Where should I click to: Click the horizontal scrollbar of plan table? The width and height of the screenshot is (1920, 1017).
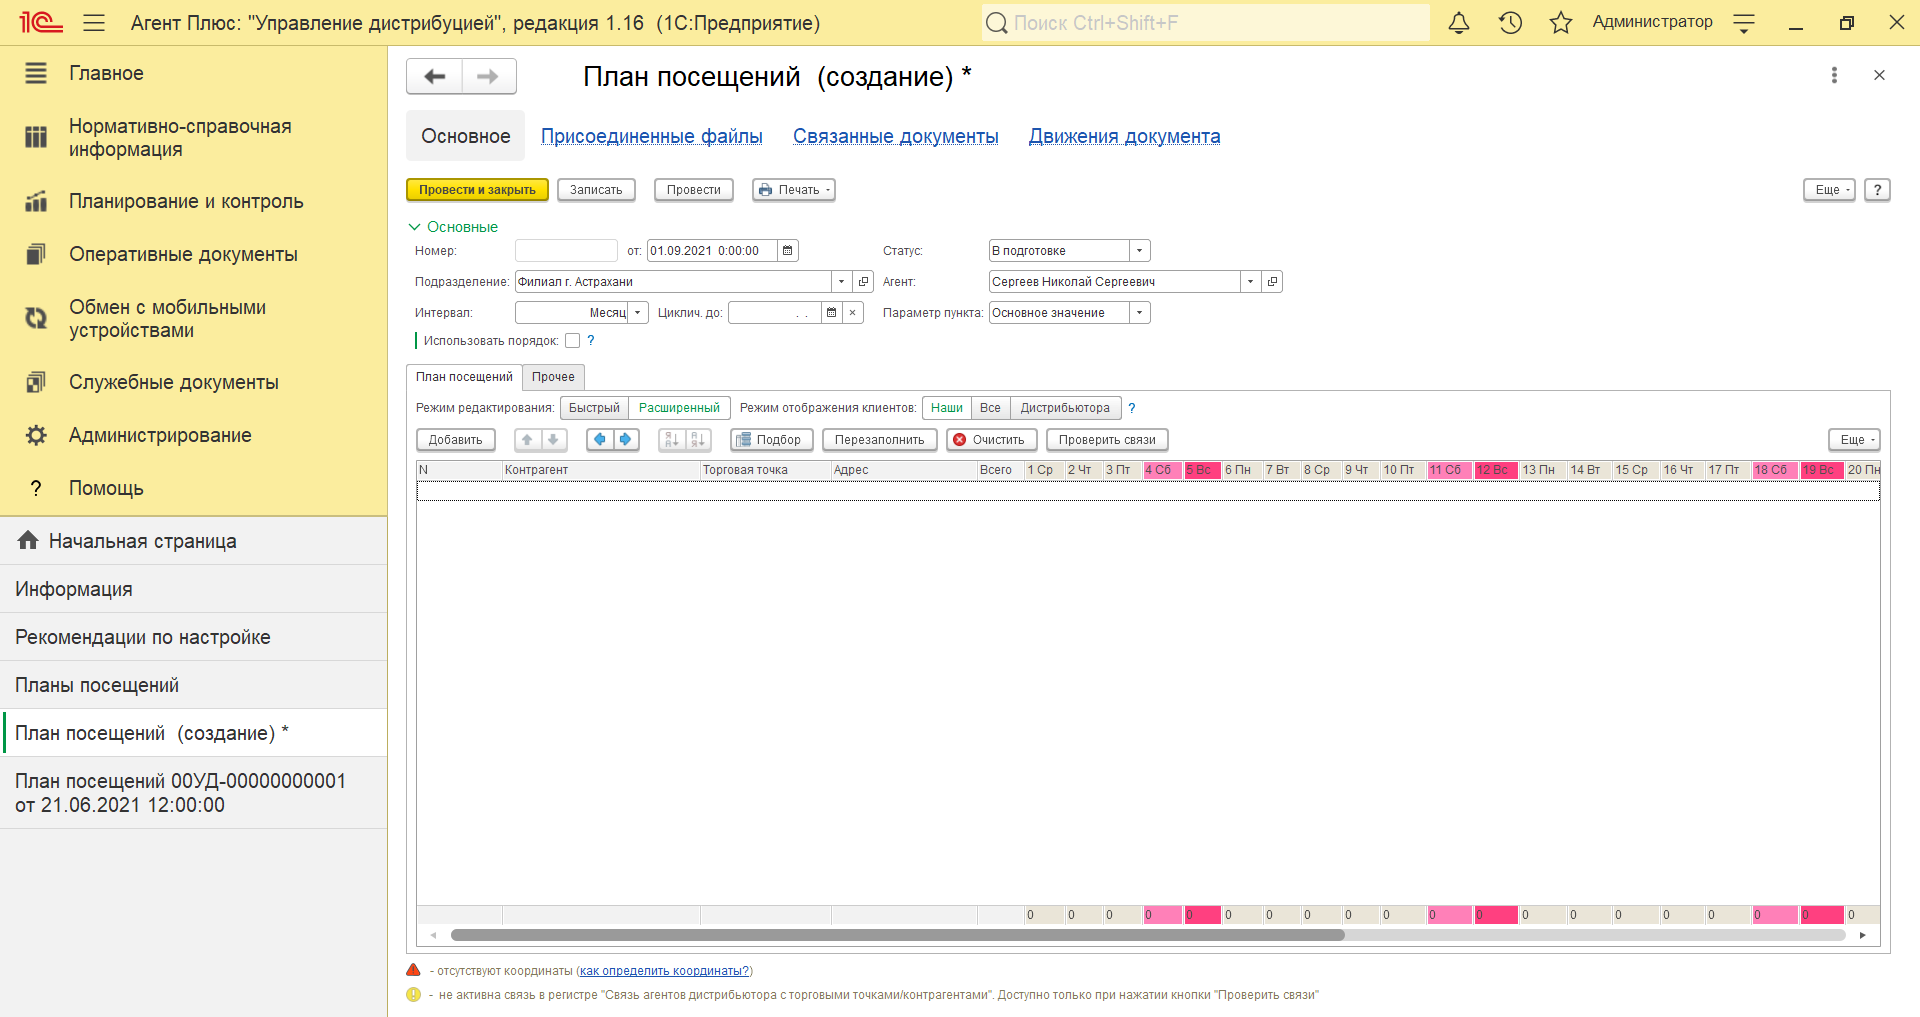(x=897, y=935)
